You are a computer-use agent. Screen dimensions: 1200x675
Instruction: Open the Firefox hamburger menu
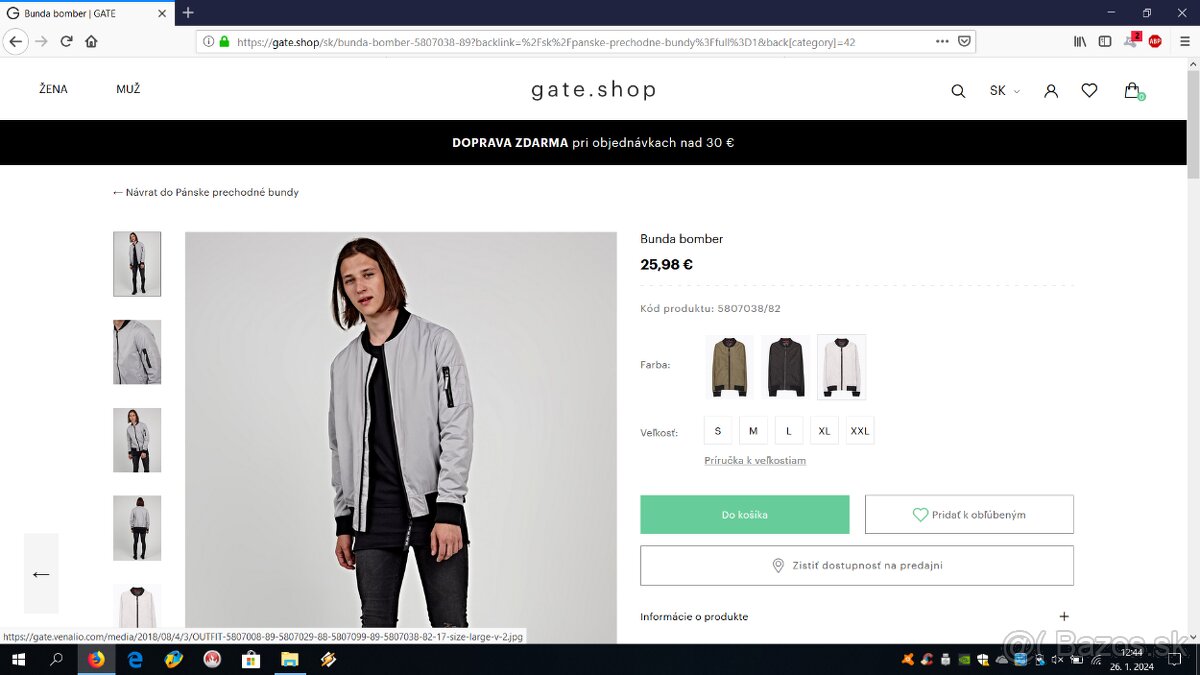tap(1185, 41)
